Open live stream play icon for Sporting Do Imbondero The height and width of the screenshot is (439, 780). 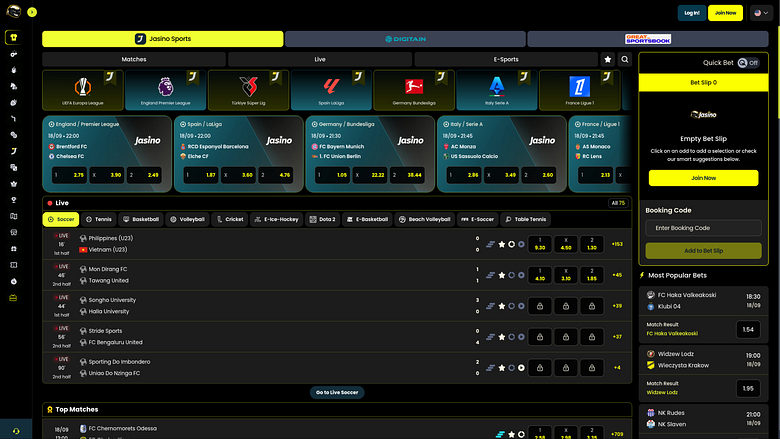521,367
